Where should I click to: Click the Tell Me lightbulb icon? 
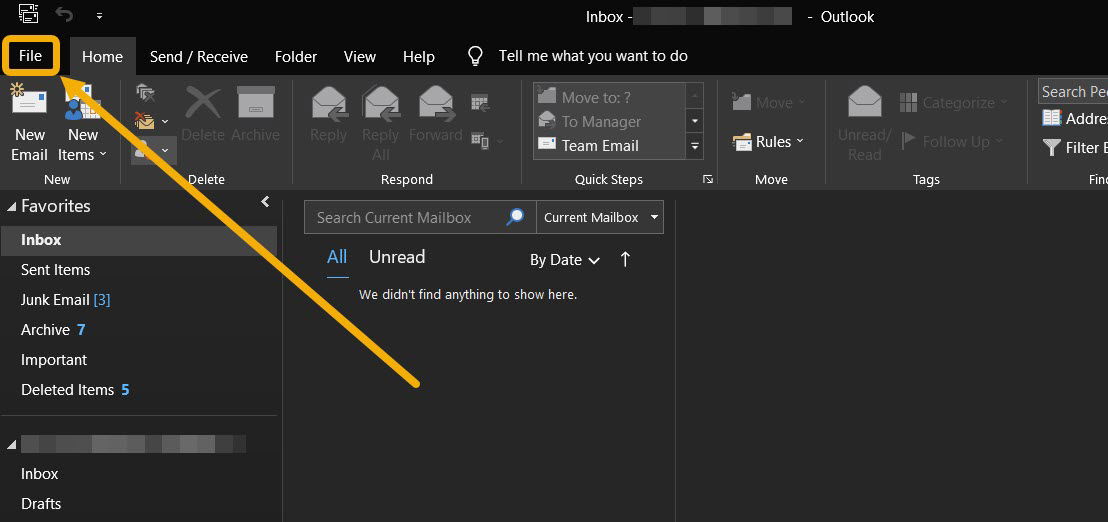pyautogui.click(x=476, y=56)
